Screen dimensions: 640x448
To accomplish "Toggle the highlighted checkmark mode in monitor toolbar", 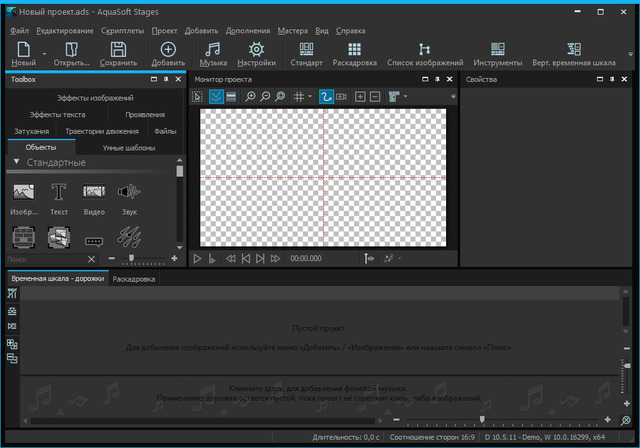I will point(215,97).
